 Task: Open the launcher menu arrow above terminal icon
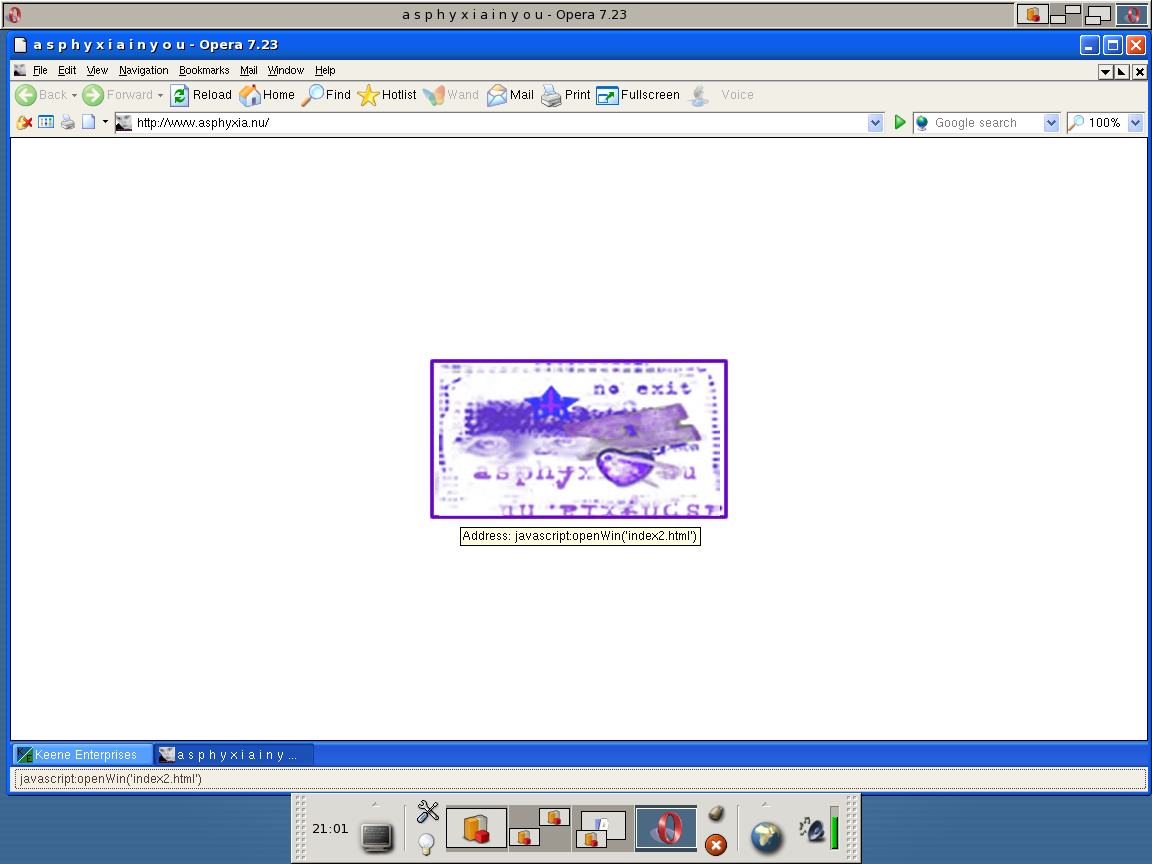pyautogui.click(x=375, y=804)
